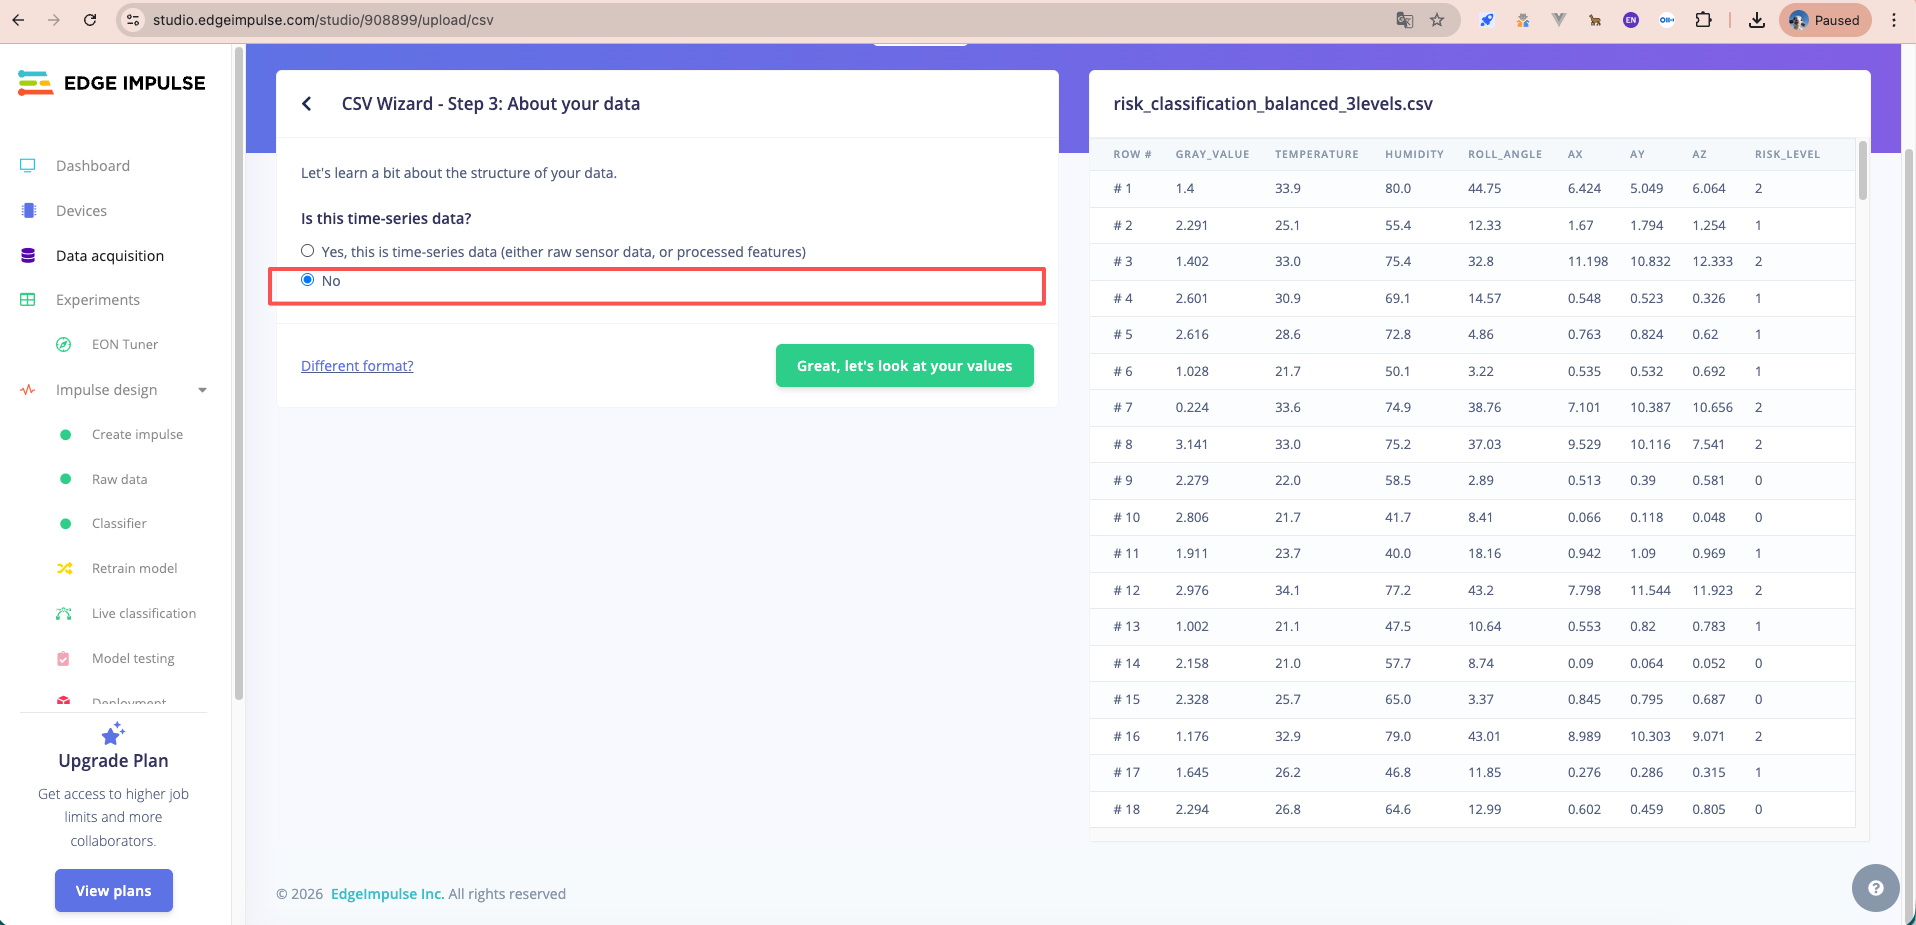
Task: Click the Dashboard monitor icon in sidebar
Action: point(28,166)
